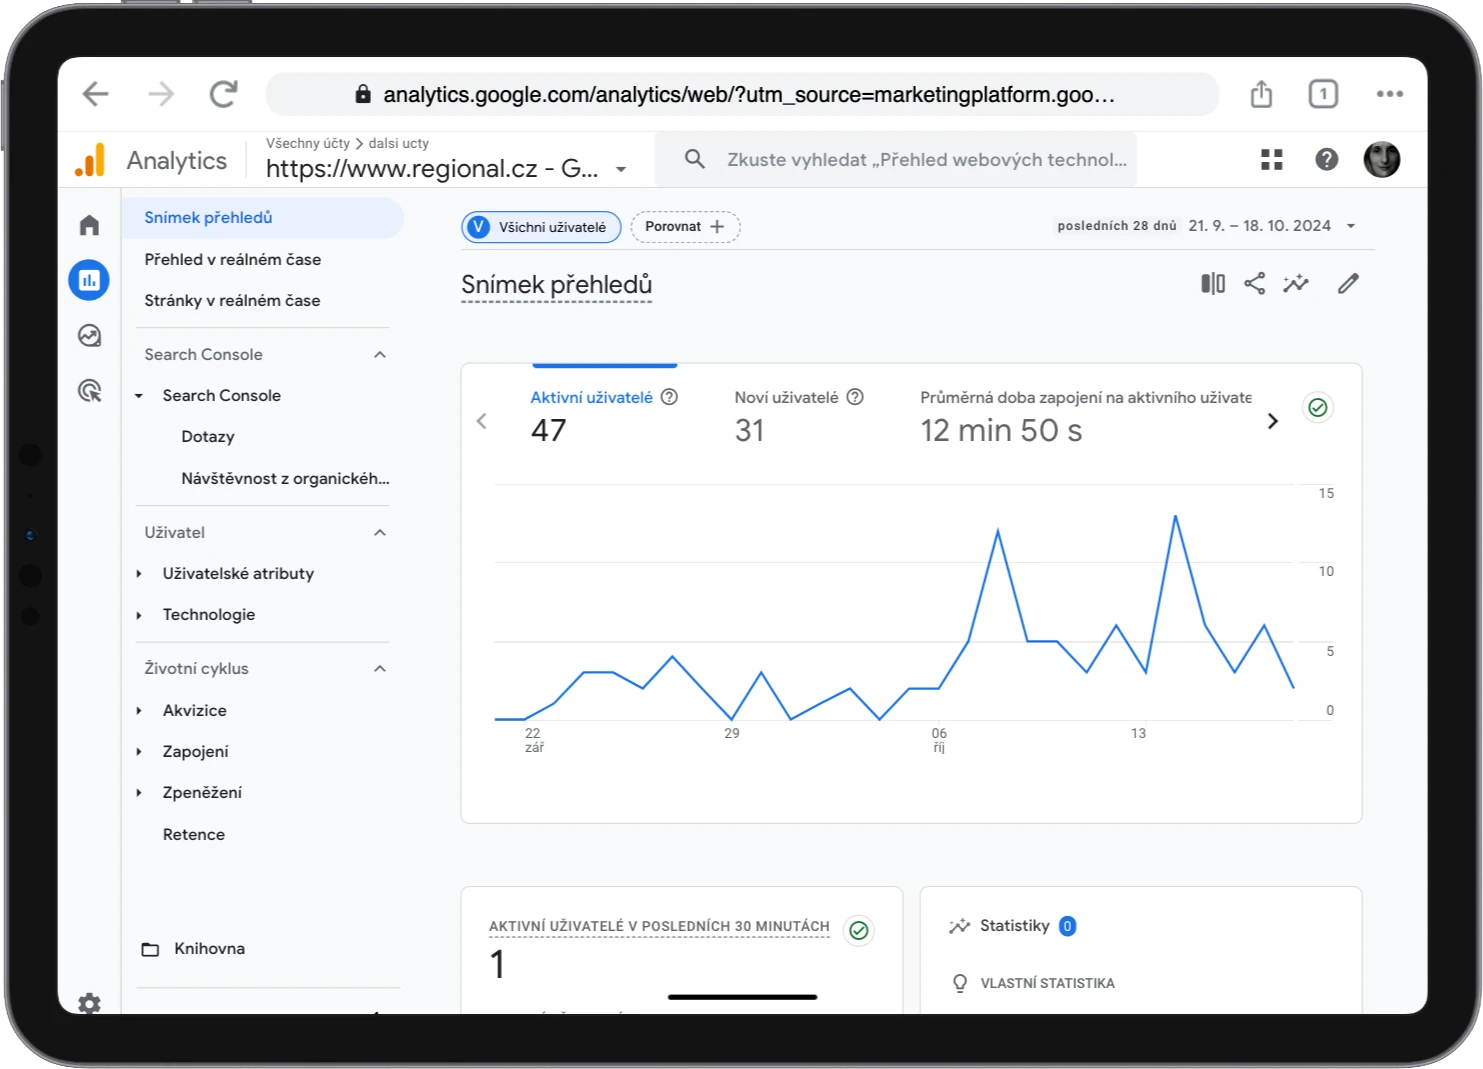Open the date range dropdown
This screenshot has height=1069, width=1483.
tap(1351, 226)
